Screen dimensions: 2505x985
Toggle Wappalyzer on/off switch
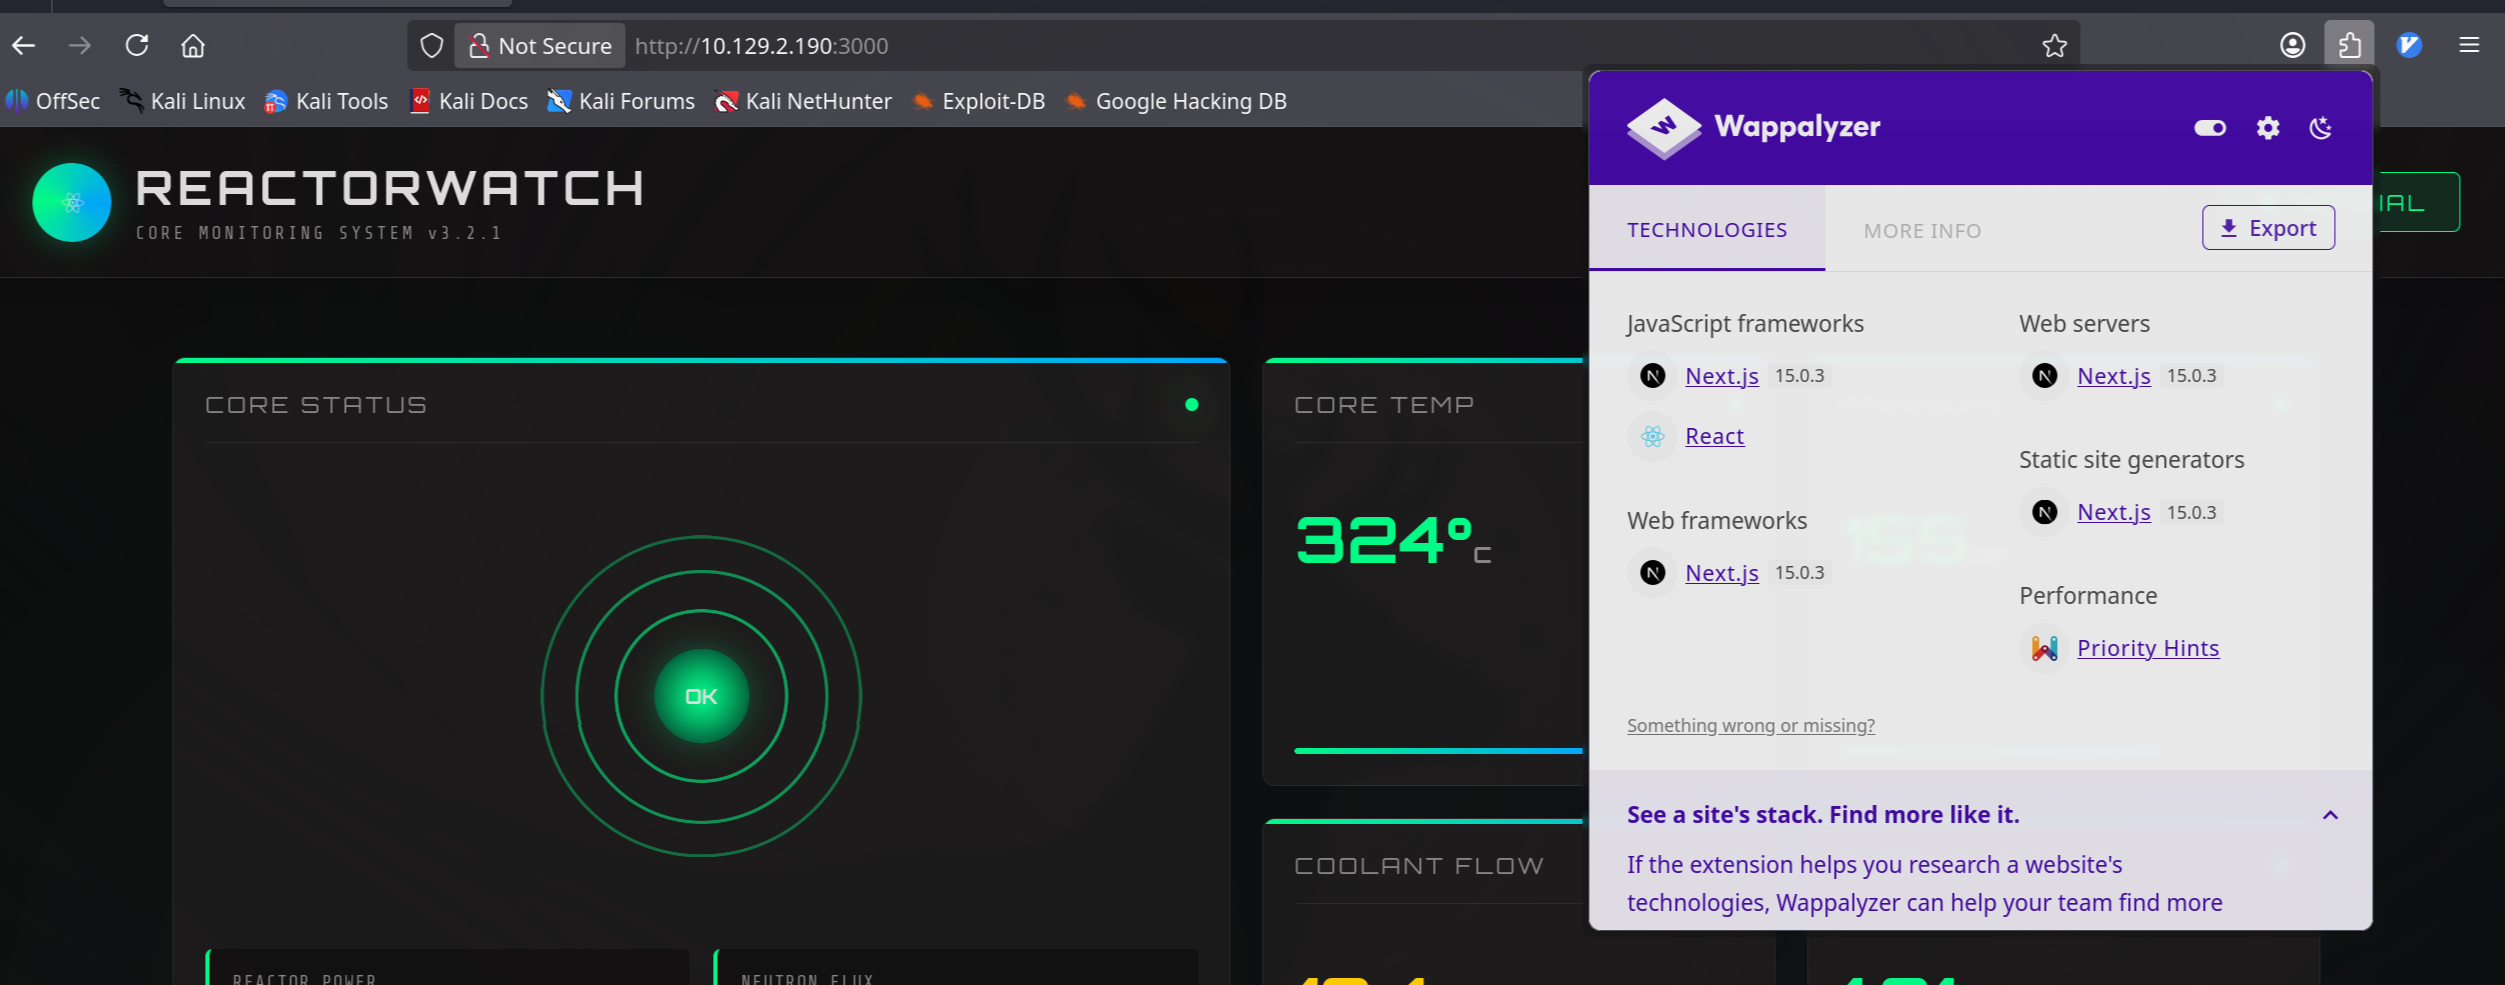tap(2210, 128)
